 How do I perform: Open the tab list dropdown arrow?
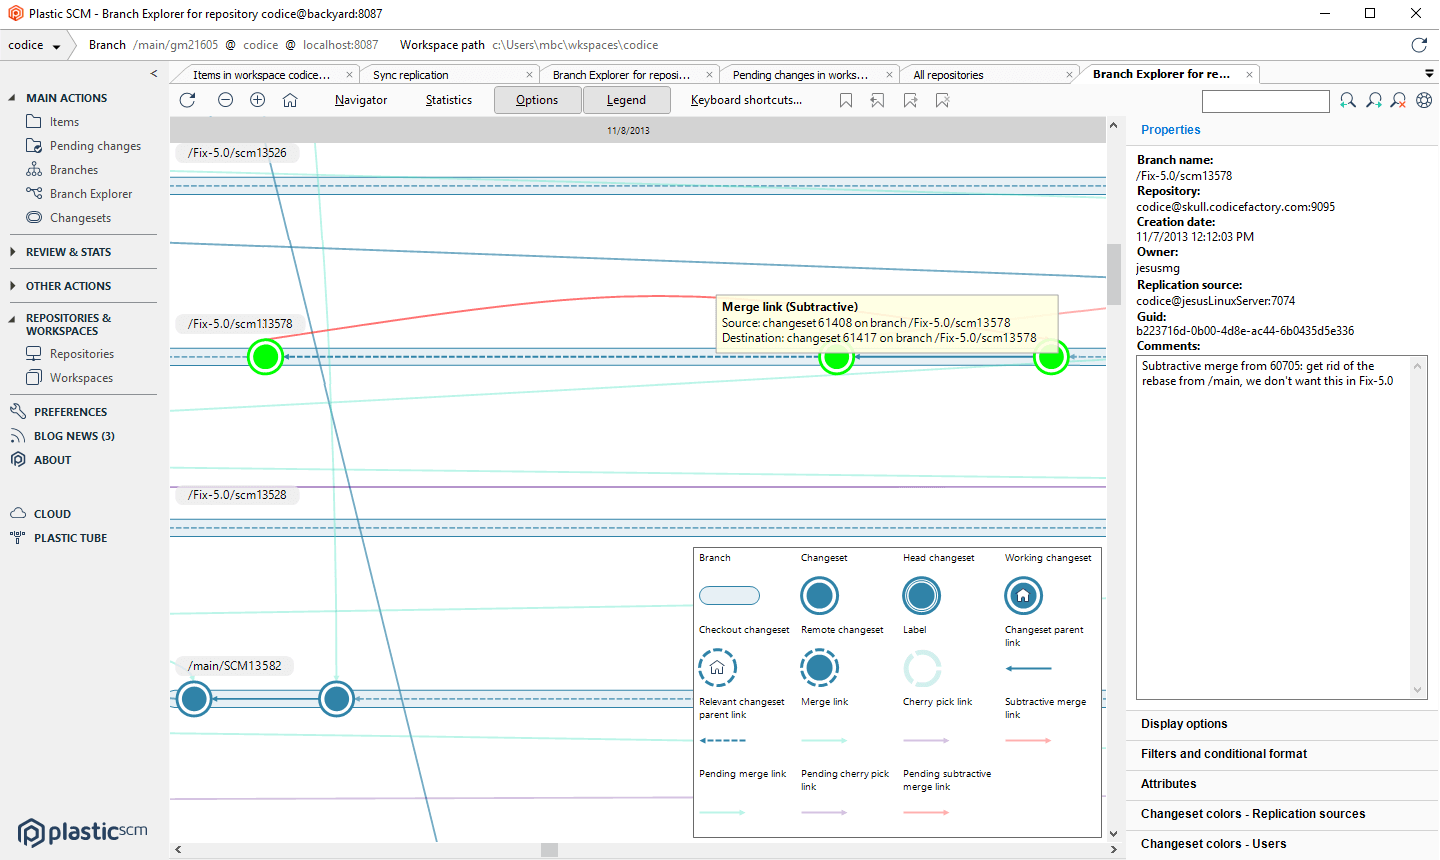[1429, 74]
